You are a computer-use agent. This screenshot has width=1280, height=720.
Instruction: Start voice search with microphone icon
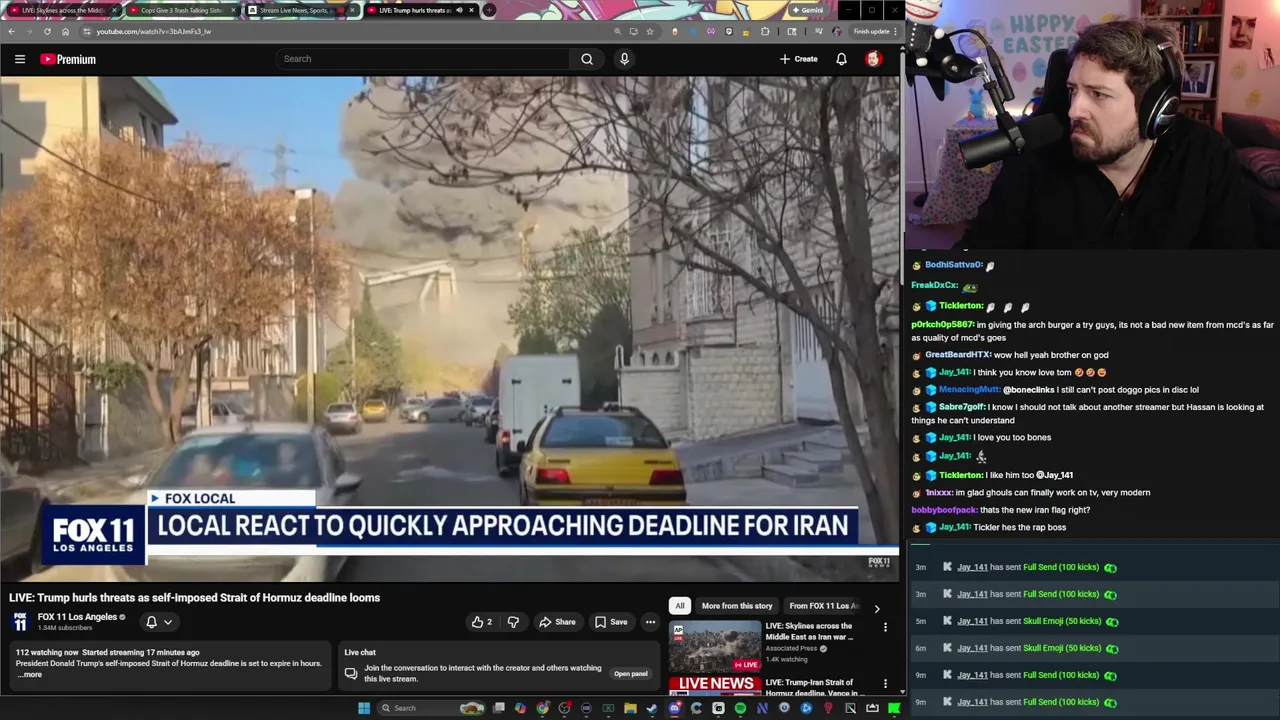click(x=624, y=59)
